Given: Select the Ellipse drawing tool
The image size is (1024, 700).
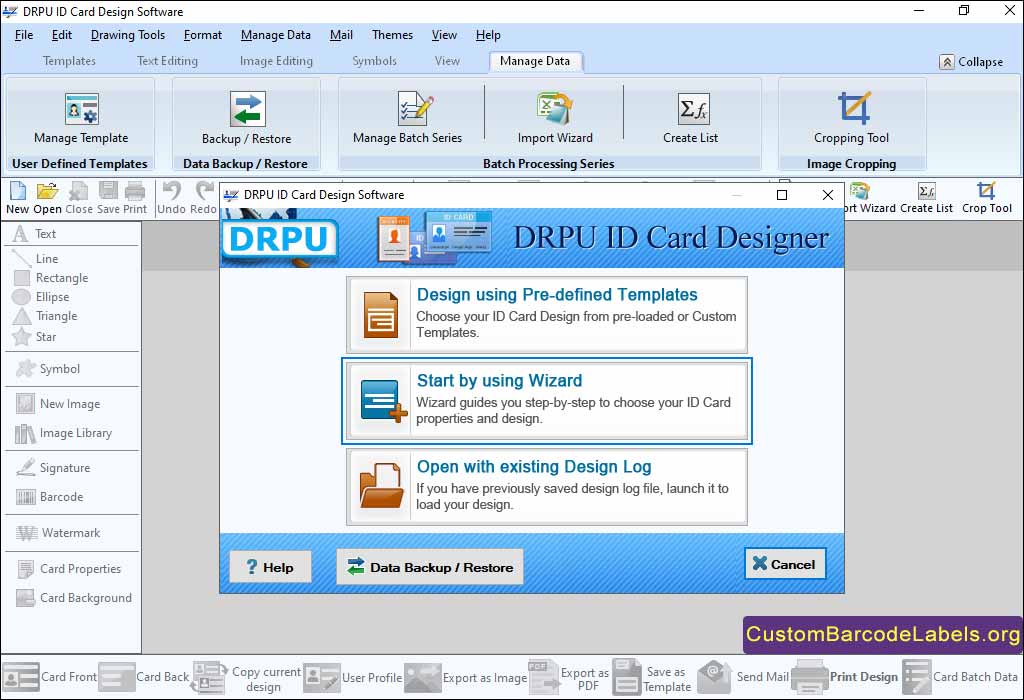Looking at the screenshot, I should [41, 296].
